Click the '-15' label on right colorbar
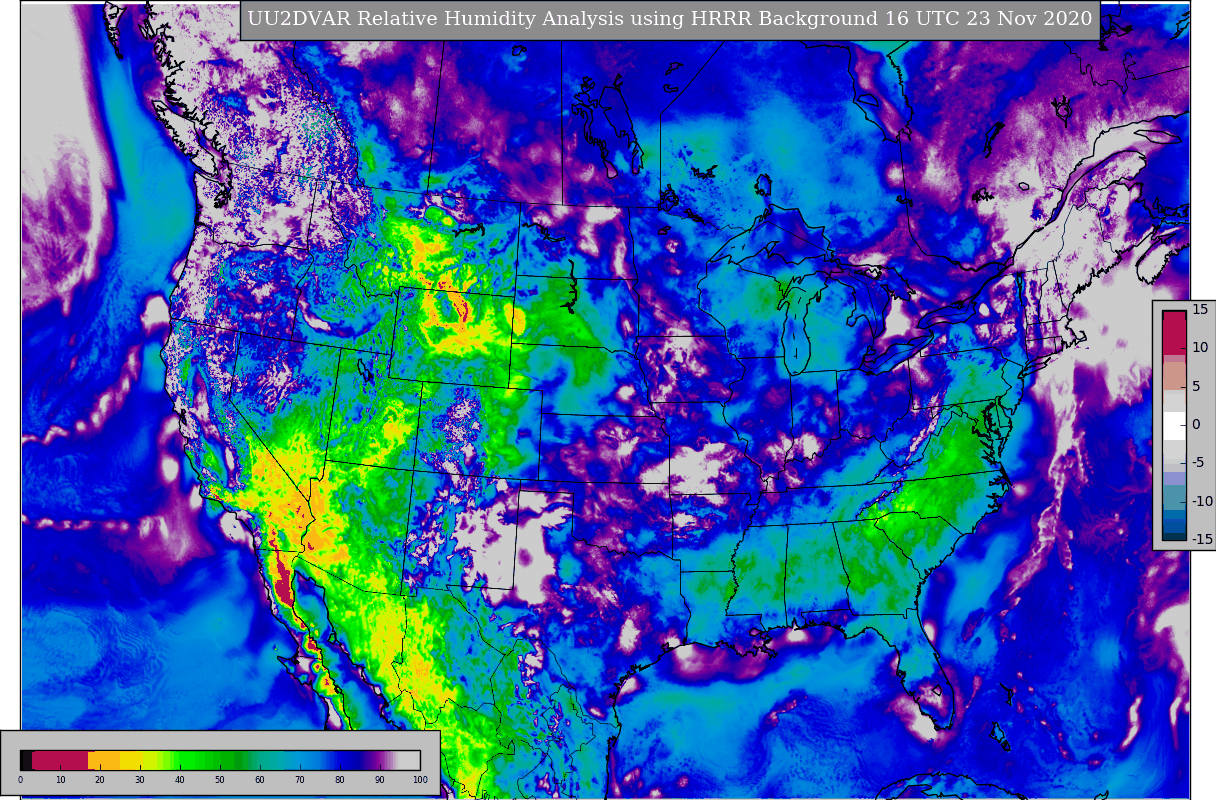 (1203, 539)
